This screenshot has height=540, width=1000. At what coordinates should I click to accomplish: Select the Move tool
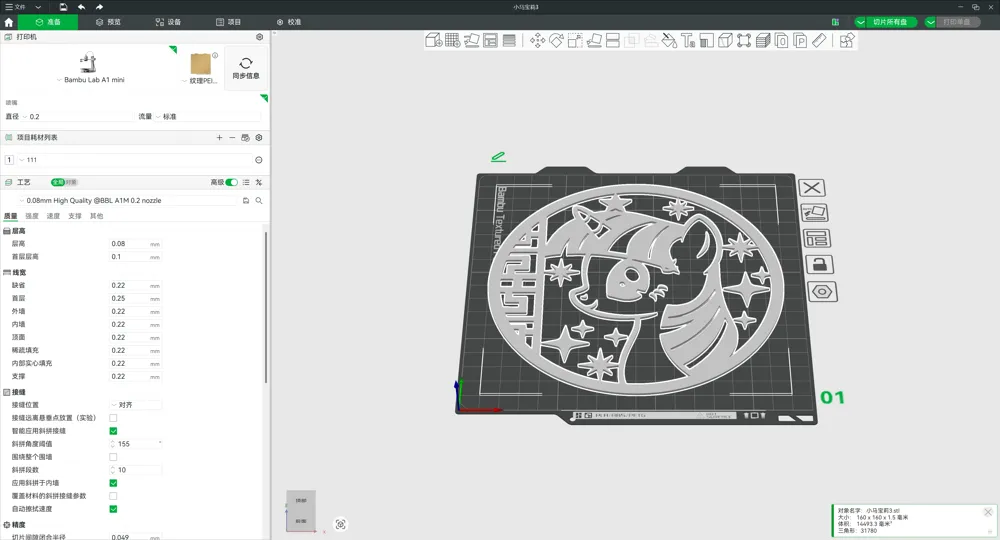tap(538, 41)
